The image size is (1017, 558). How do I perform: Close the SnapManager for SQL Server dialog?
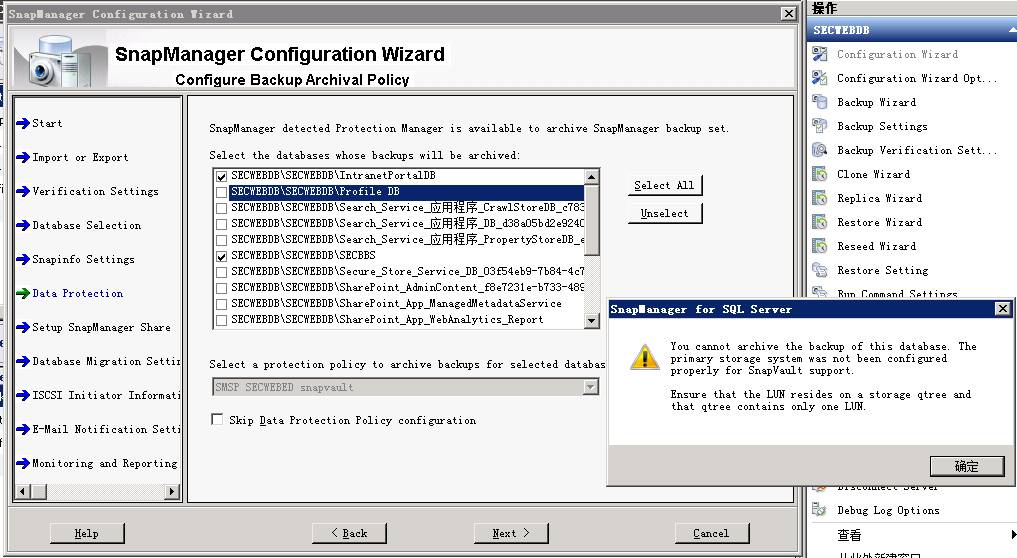(1003, 309)
